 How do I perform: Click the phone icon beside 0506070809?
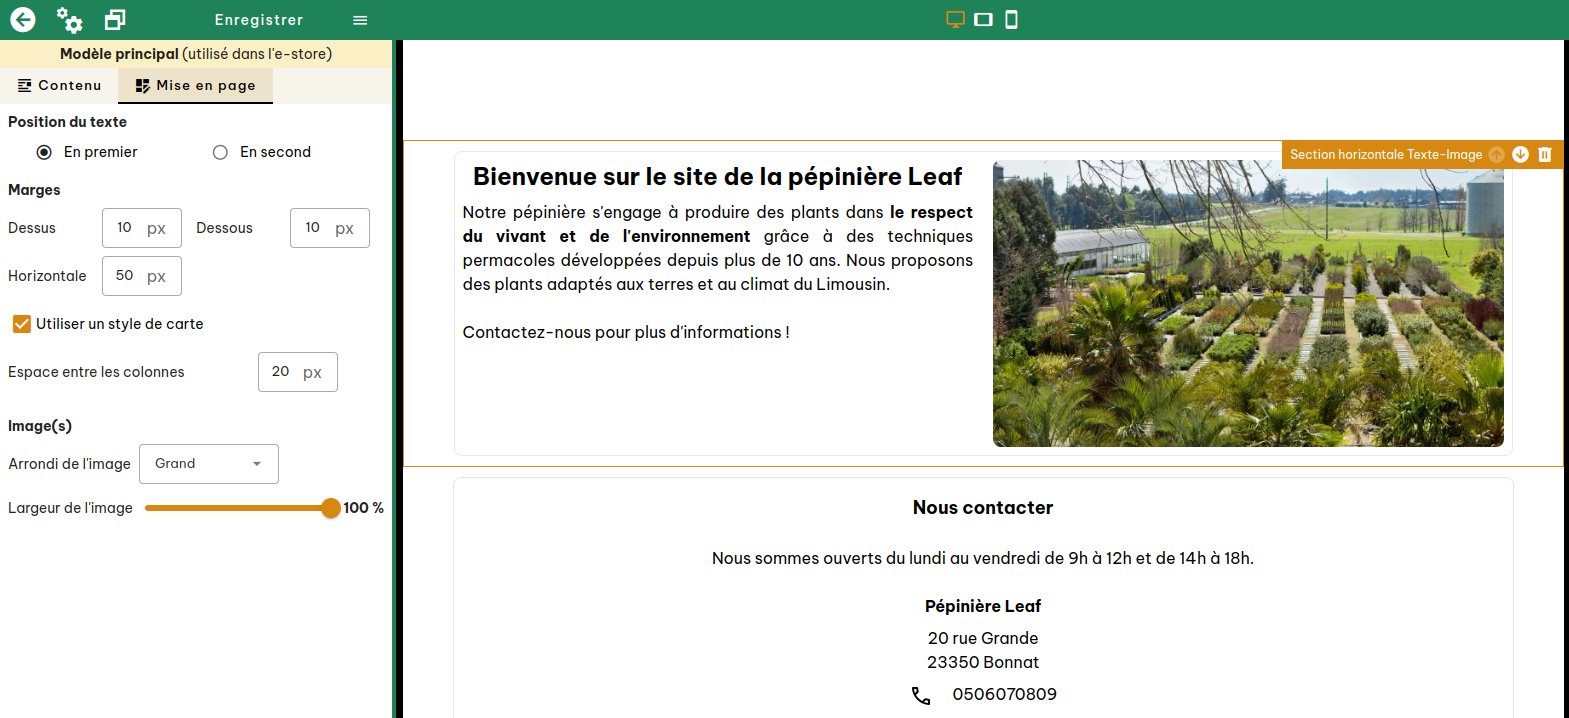click(921, 695)
